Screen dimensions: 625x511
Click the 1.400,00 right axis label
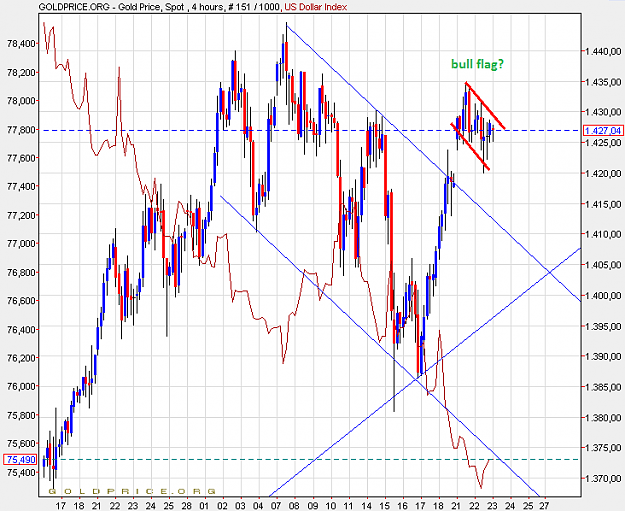click(x=603, y=295)
